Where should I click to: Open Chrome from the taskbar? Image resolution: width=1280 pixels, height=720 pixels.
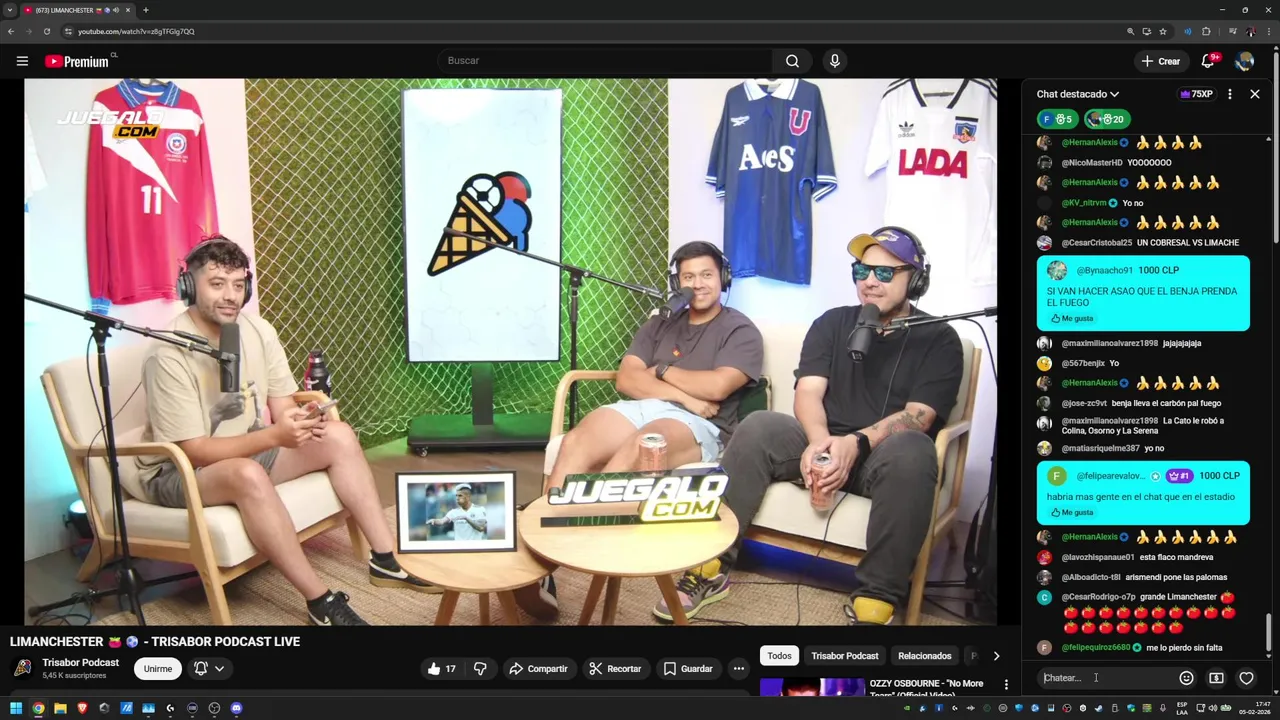pyautogui.click(x=38, y=708)
